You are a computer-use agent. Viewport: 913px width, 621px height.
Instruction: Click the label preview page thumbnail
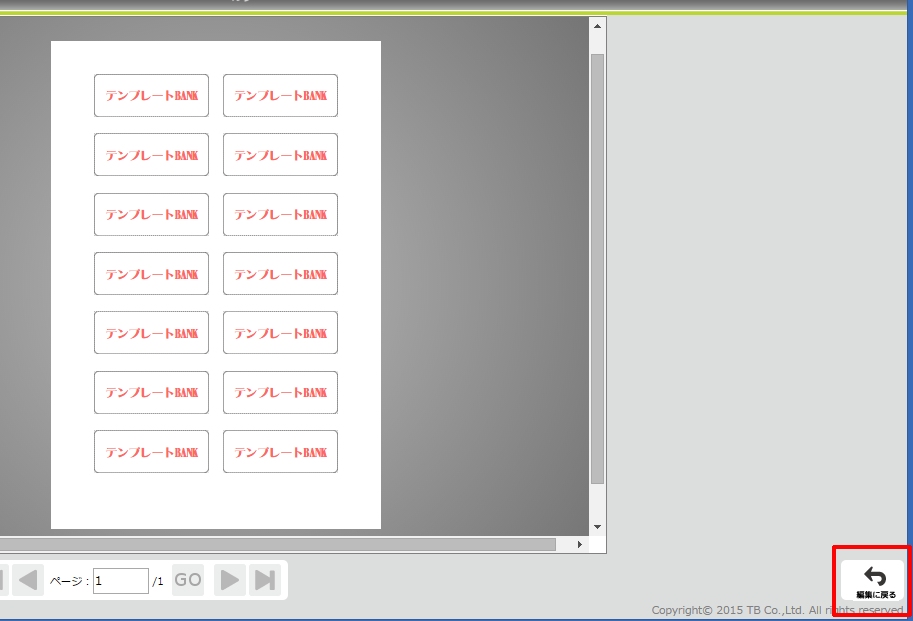(216, 285)
